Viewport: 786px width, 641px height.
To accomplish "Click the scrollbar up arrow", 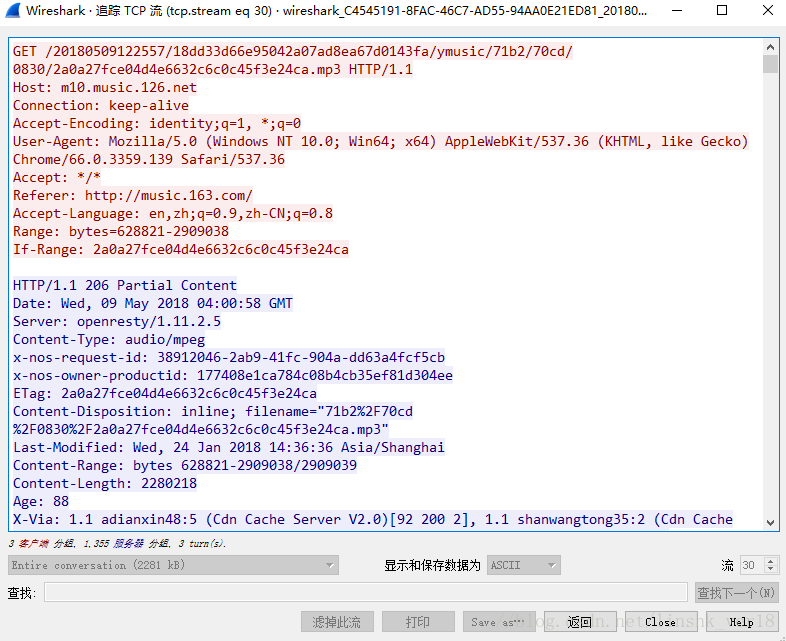I will (x=770, y=47).
